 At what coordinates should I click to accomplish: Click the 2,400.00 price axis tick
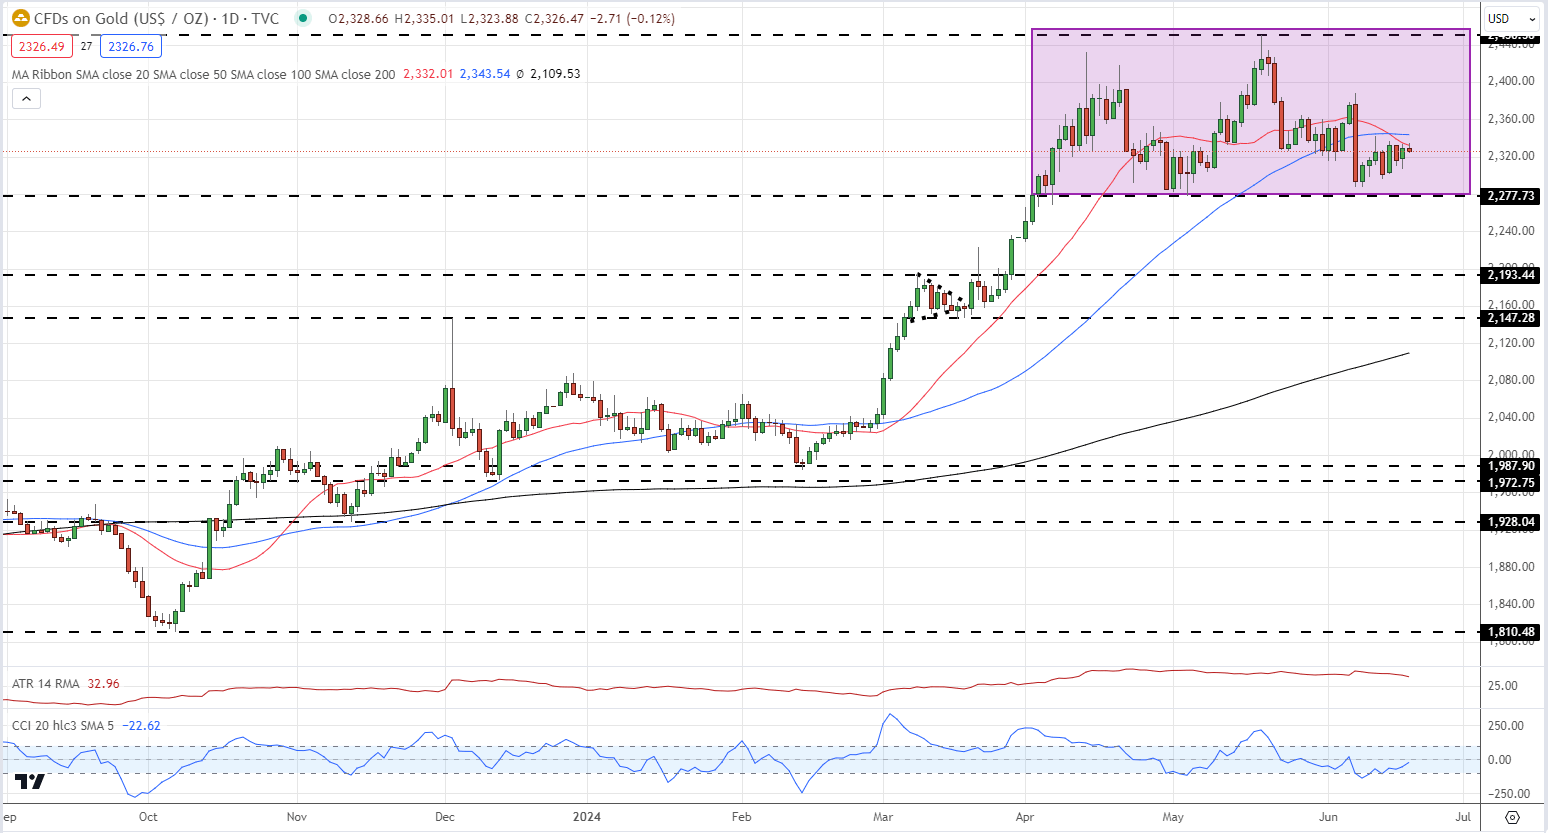[x=1511, y=81]
